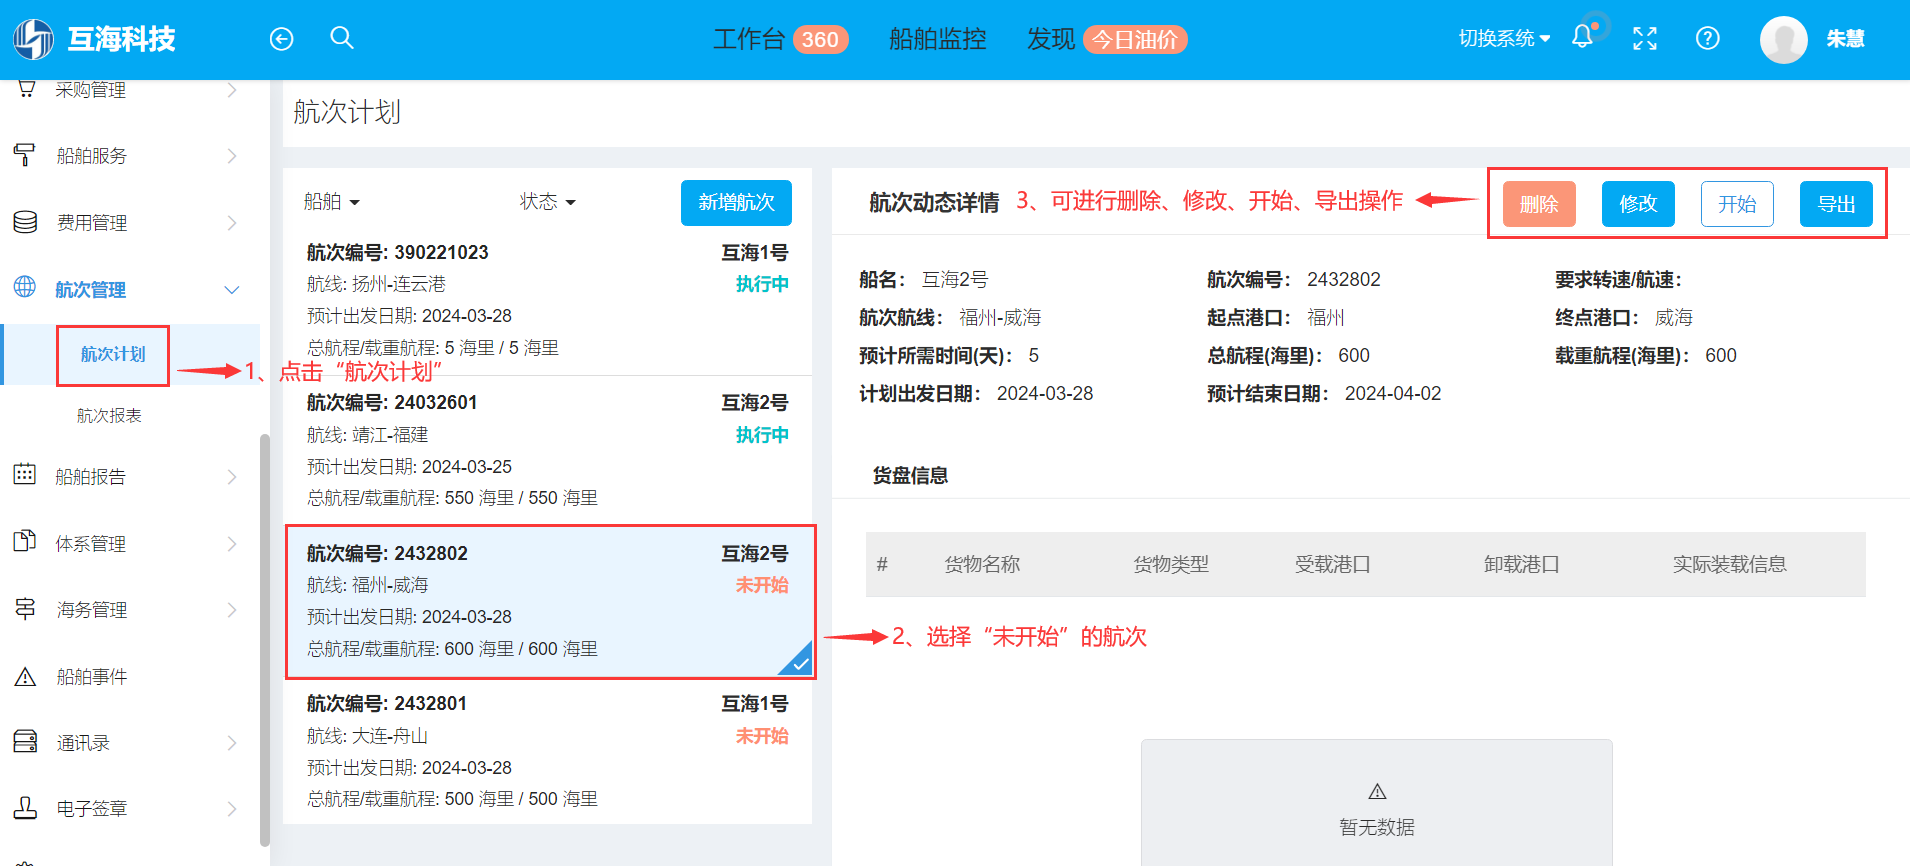Click the 电子签章 stamp icon
Screen dimensions: 1910x866
pos(25,808)
